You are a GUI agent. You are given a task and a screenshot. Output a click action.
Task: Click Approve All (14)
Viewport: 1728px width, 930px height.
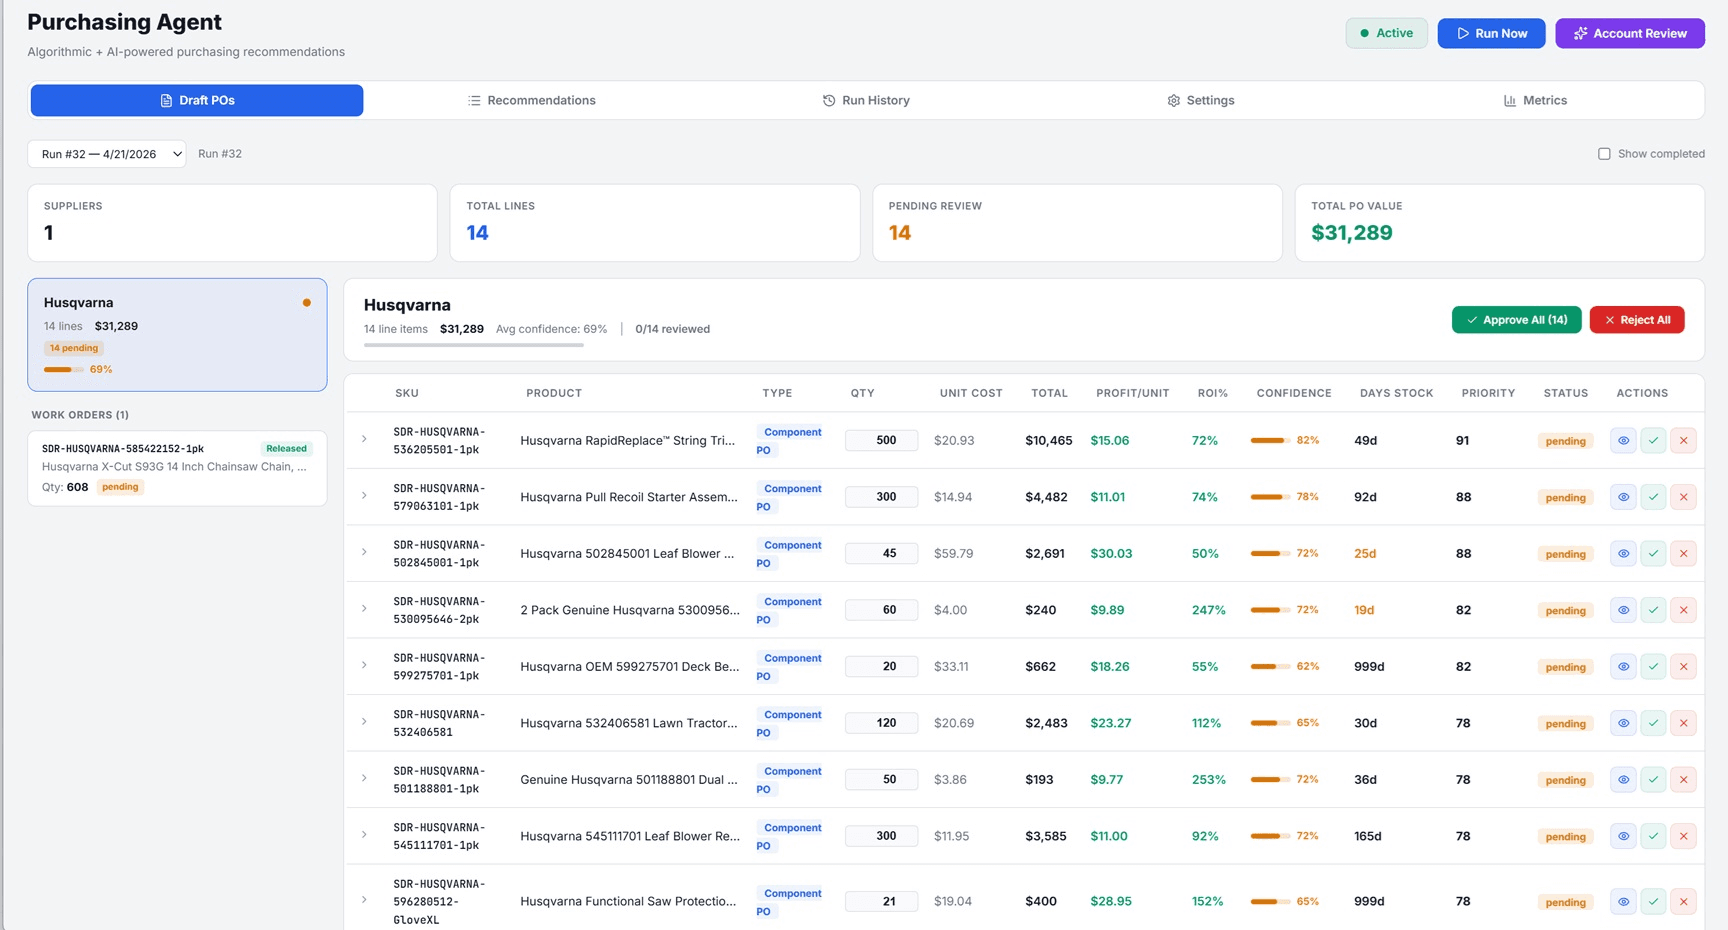1516,320
